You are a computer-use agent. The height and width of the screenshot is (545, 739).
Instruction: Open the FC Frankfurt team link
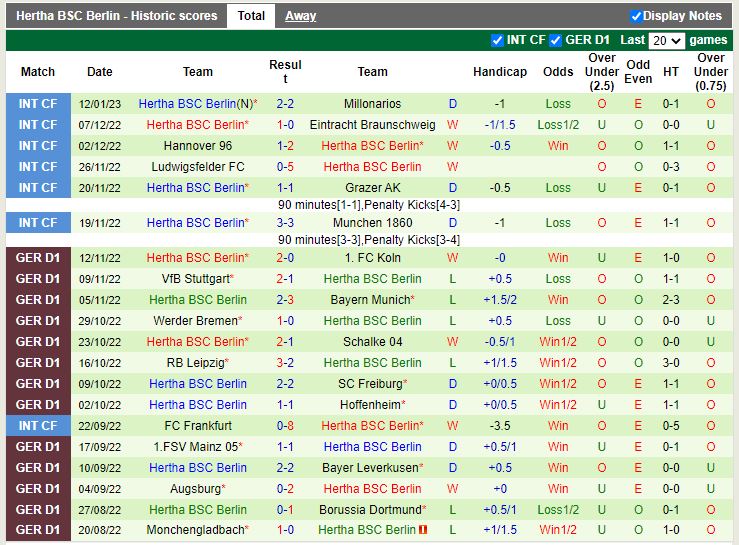coord(198,426)
